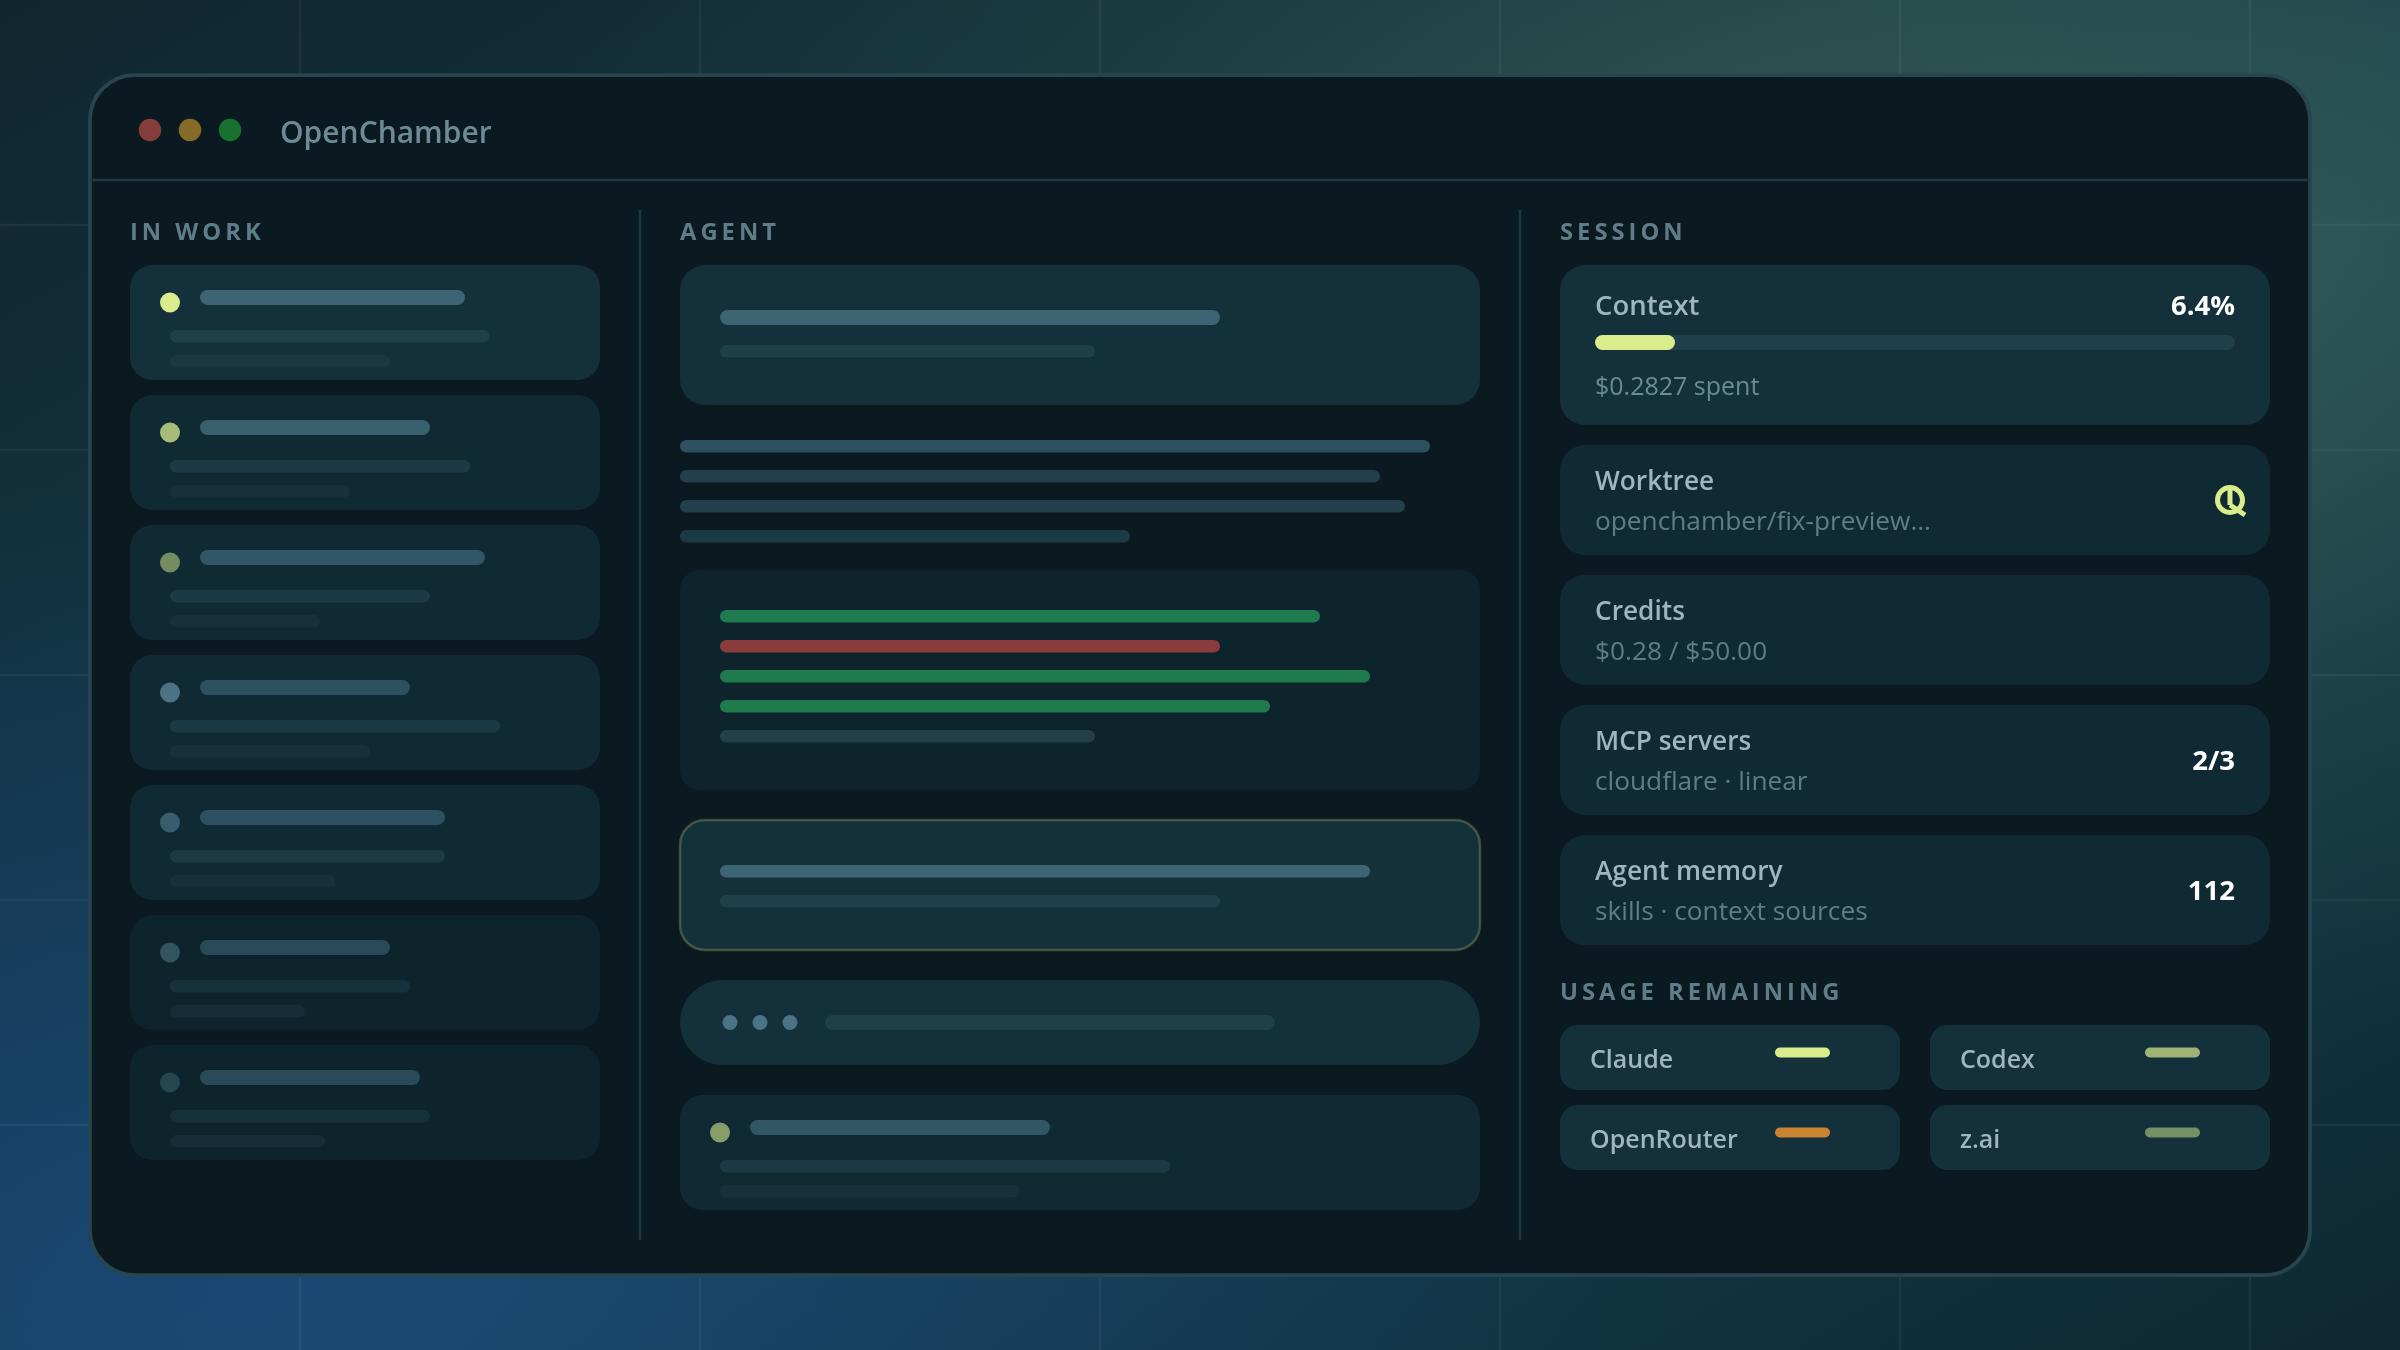
Task: Click the USAGE REMAINING heading
Action: [x=1700, y=992]
